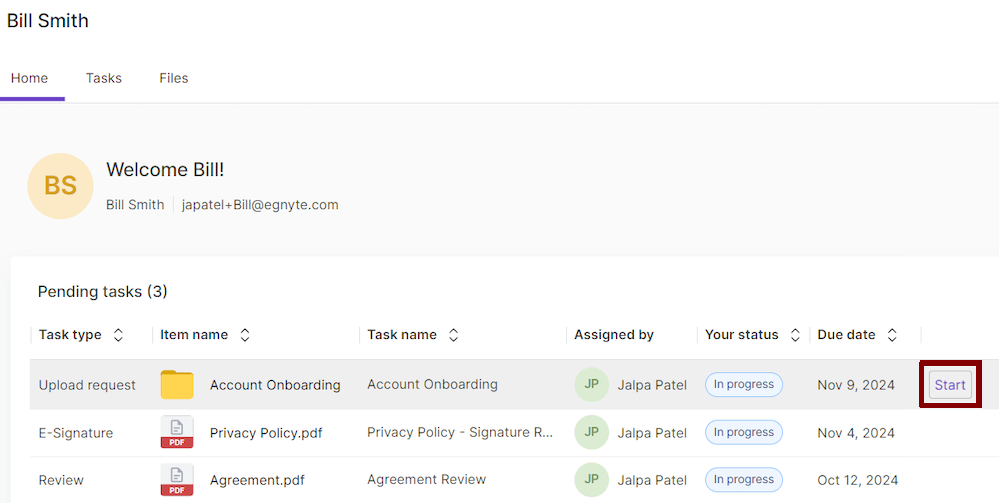The width and height of the screenshot is (999, 503).
Task: Switch to the Home tab
Action: pyautogui.click(x=29, y=78)
